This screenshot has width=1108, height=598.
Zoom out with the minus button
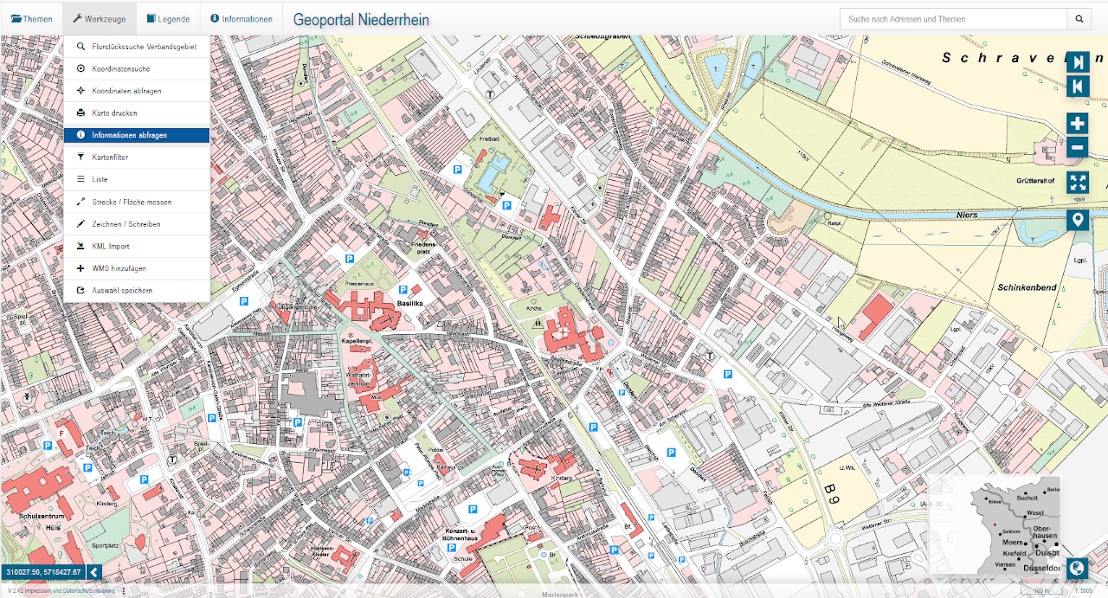pos(1077,148)
